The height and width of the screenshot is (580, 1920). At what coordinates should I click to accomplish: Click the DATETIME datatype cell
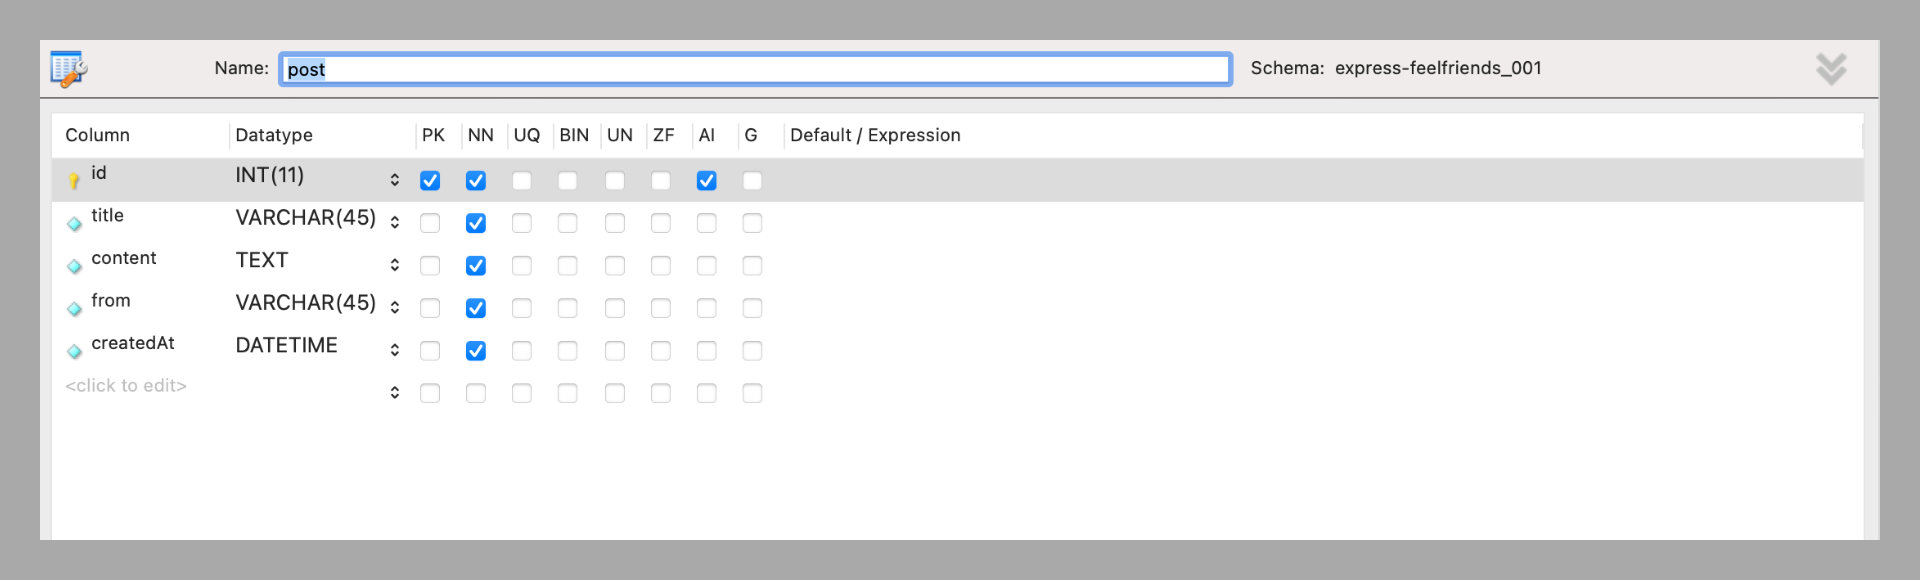[x=287, y=345]
